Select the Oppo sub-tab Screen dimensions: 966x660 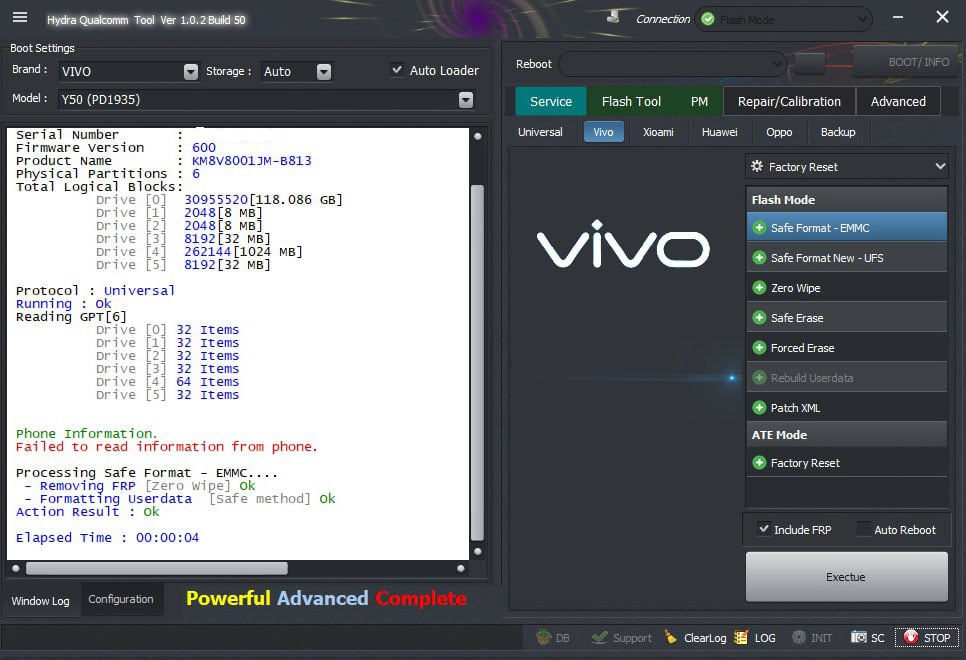point(779,132)
